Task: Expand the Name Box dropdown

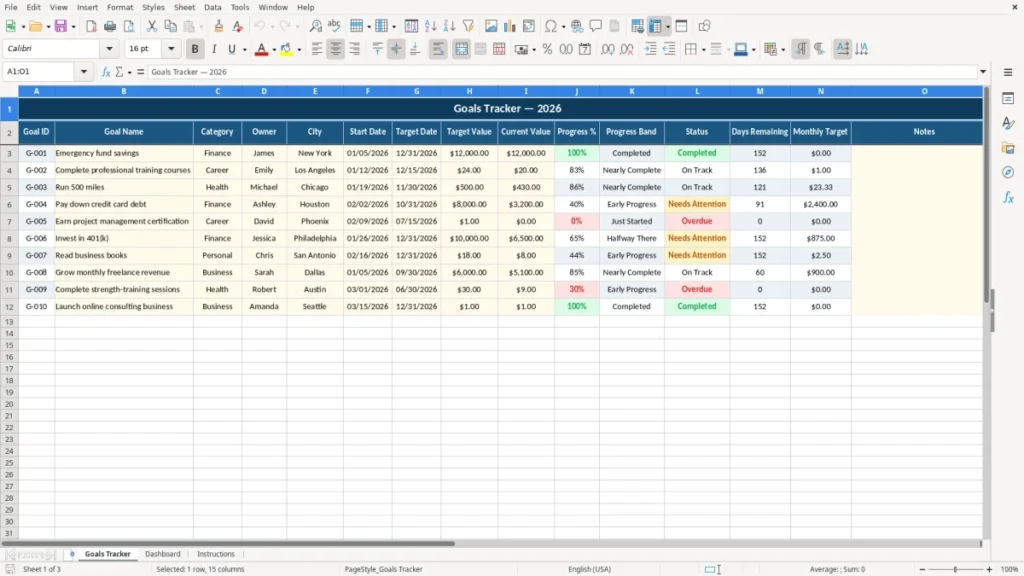Action: coord(84,72)
